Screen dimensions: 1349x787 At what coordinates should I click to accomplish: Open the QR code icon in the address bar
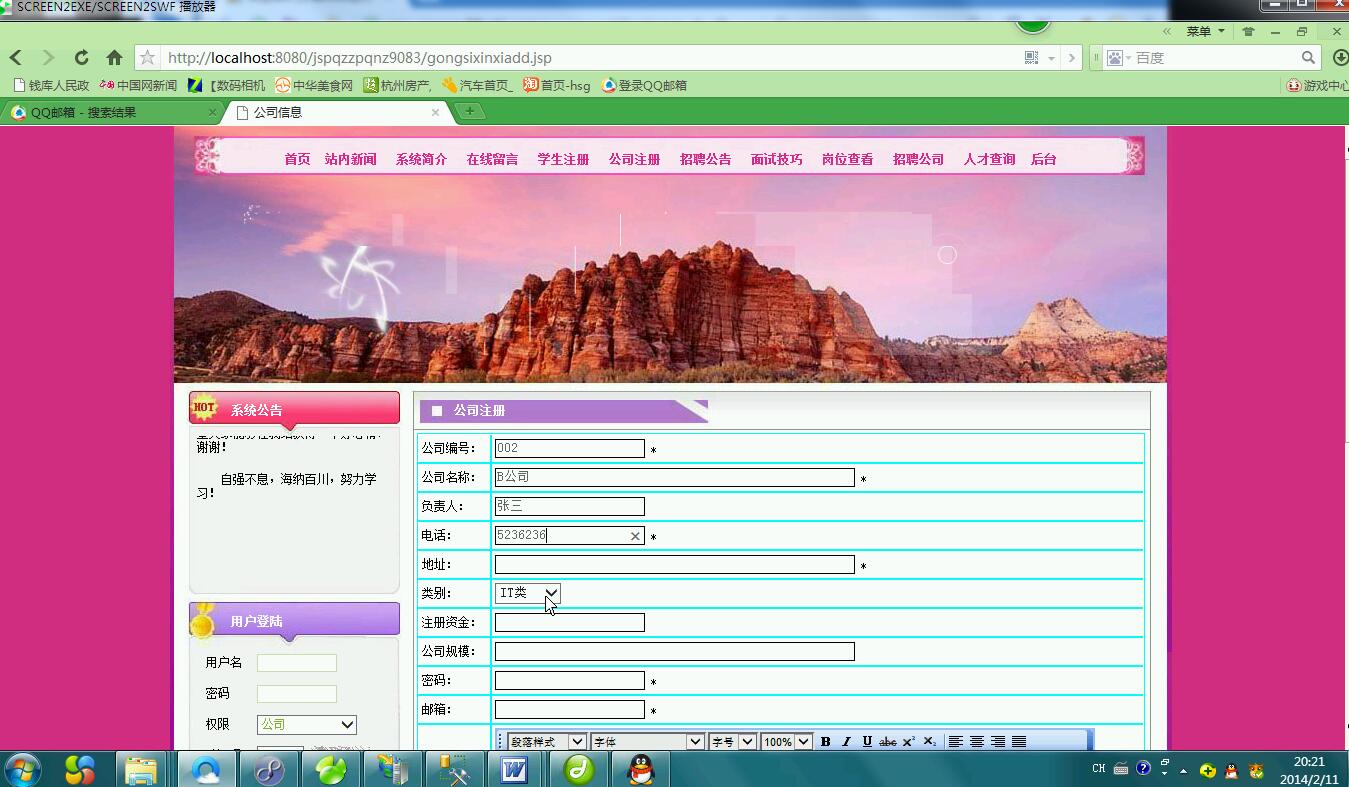coord(1031,58)
